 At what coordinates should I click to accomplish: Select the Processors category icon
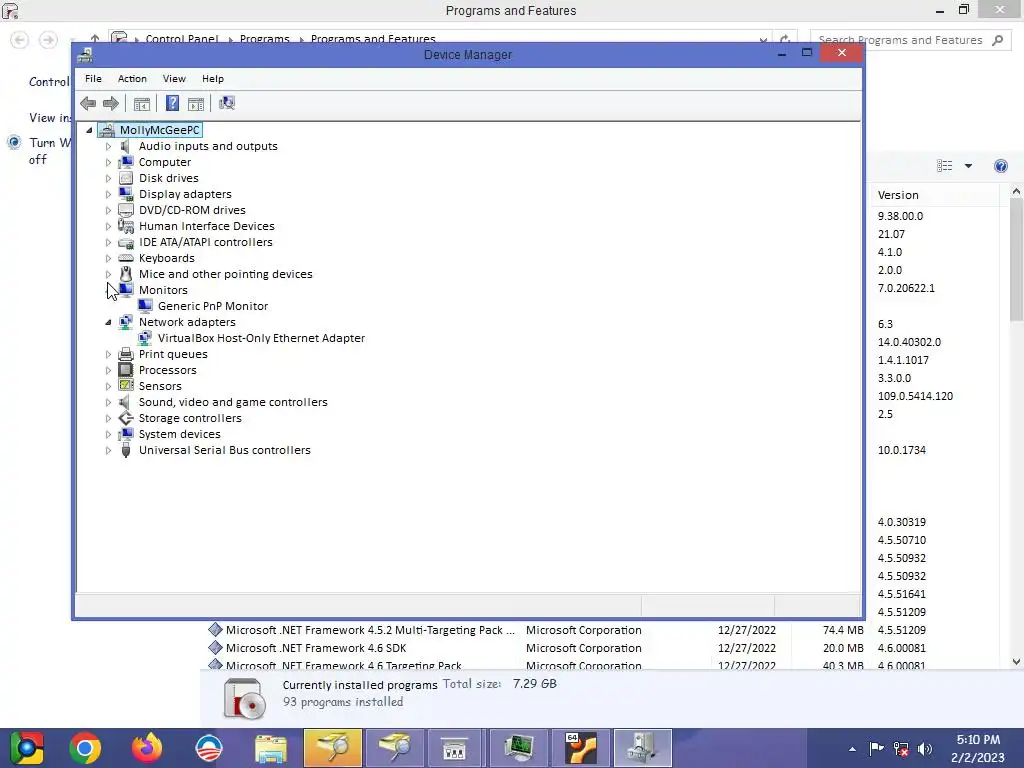coord(126,370)
